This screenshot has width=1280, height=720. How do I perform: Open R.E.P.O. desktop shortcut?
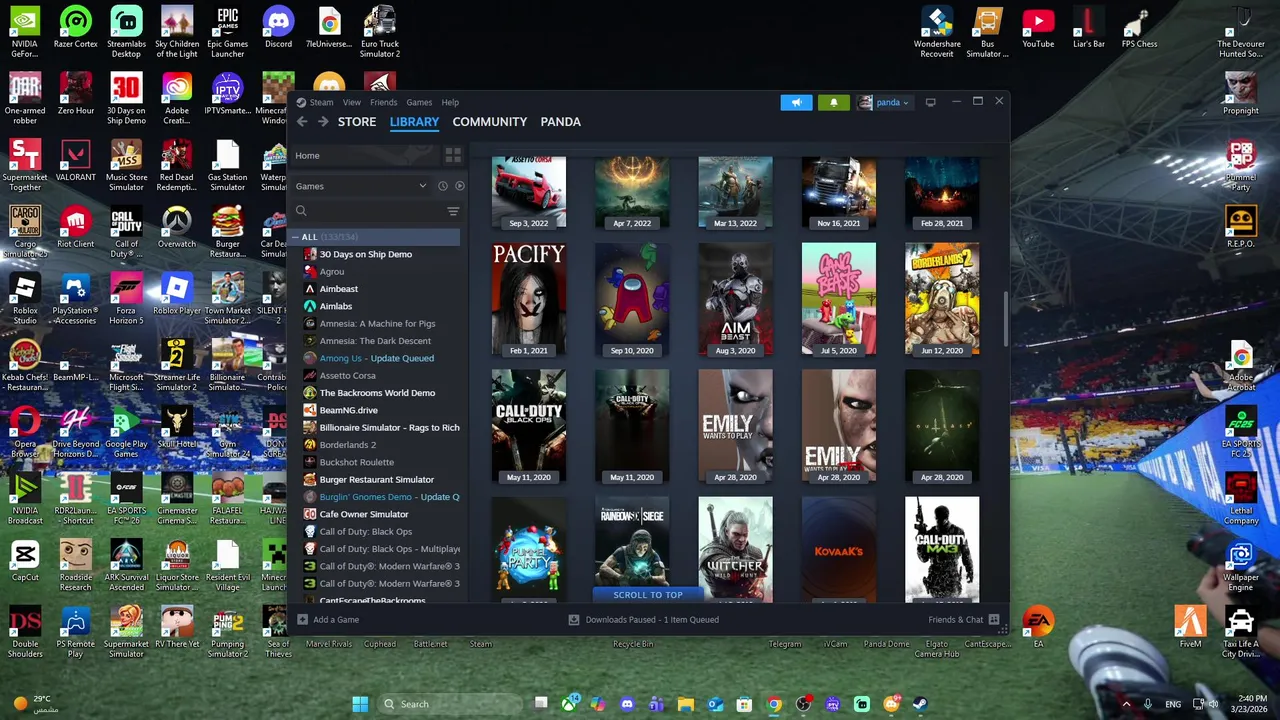tap(1240, 227)
